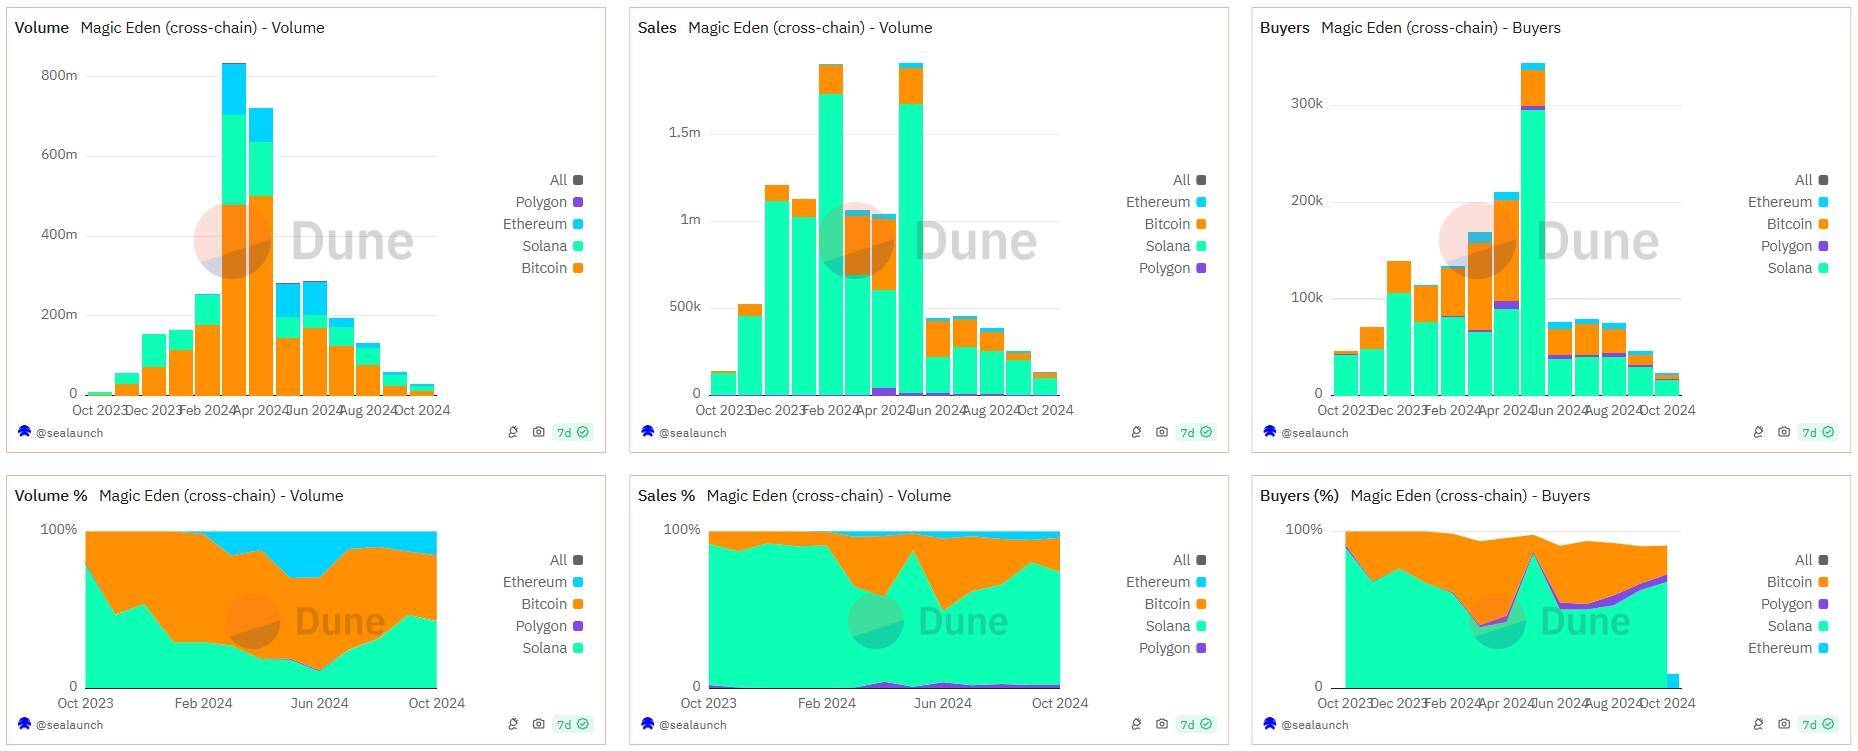The width and height of the screenshot is (1858, 751).
Task: Click the sealaunch avatar icon in Volume % panel
Action: [x=25, y=724]
